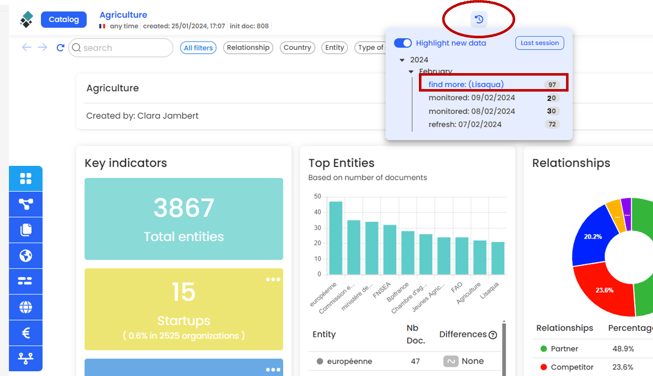Click the app logo icon
Screen dimensions: 653x376
[27, 19]
